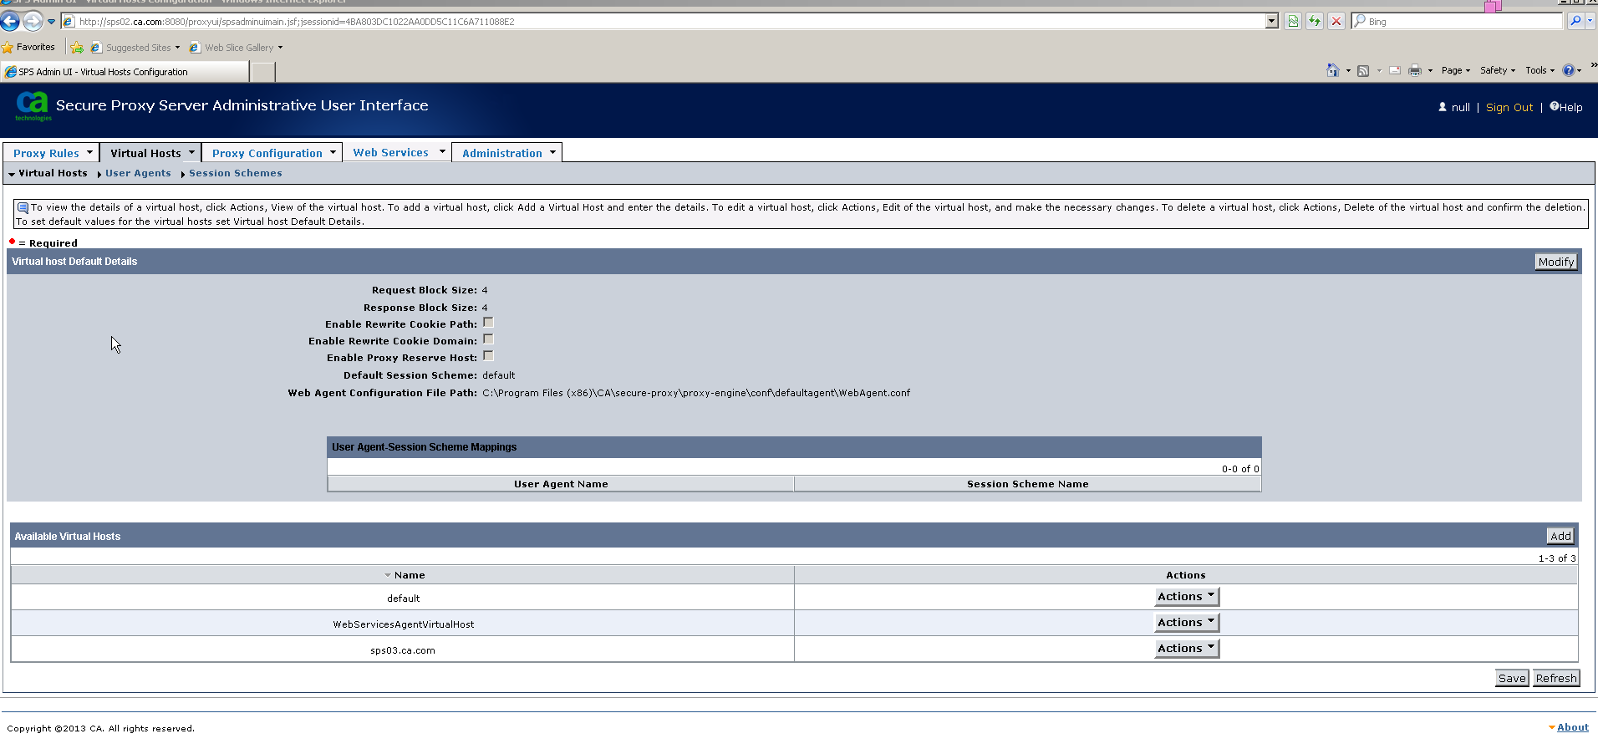The image size is (1598, 754).
Task: Open the Favorites star button
Action: tap(29, 47)
